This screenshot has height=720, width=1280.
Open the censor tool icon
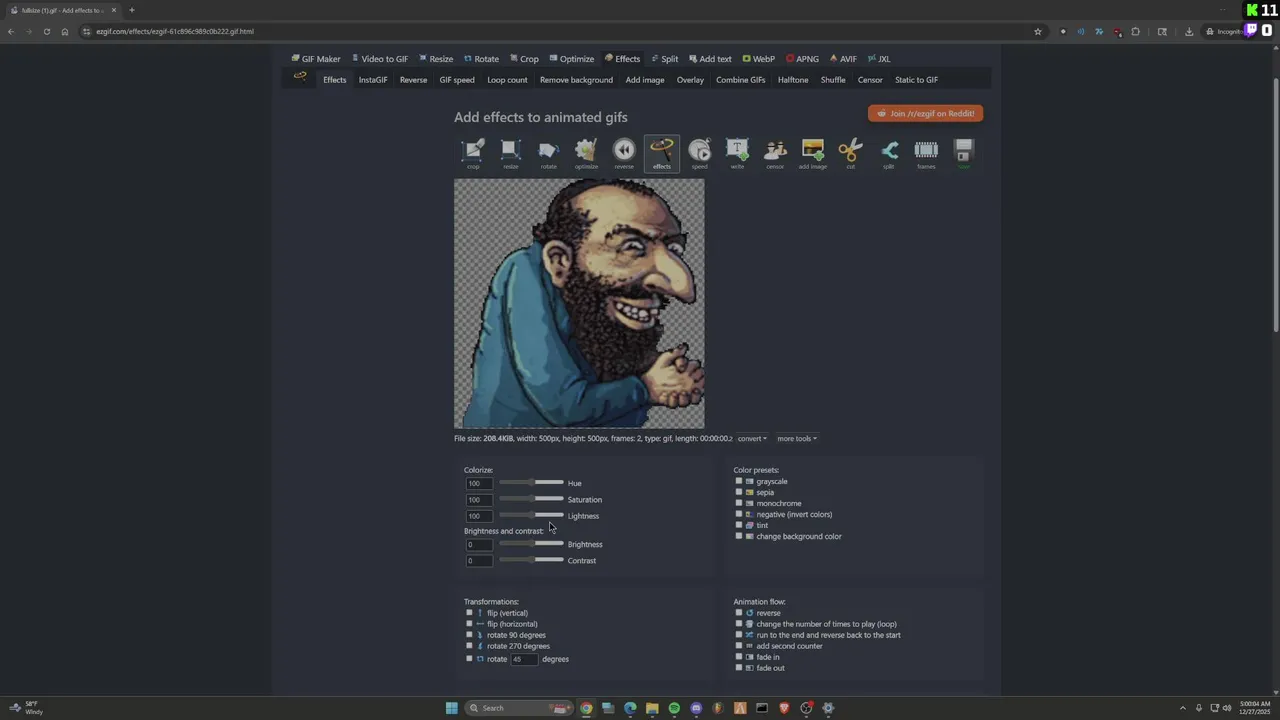point(775,151)
